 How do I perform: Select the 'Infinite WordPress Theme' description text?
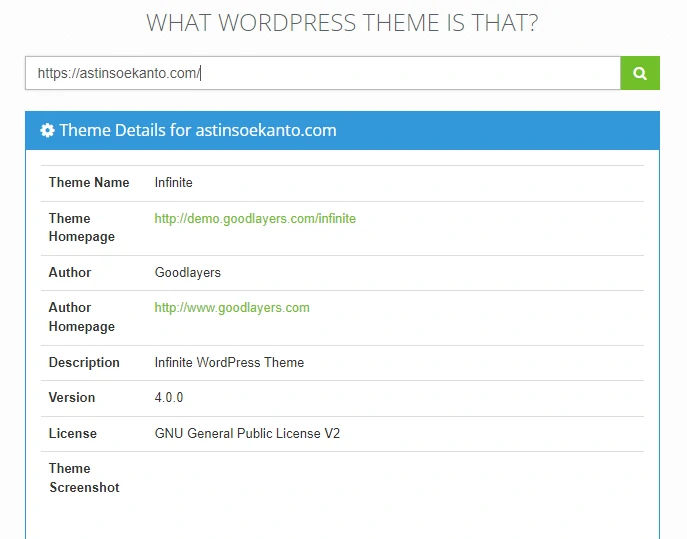tap(229, 362)
